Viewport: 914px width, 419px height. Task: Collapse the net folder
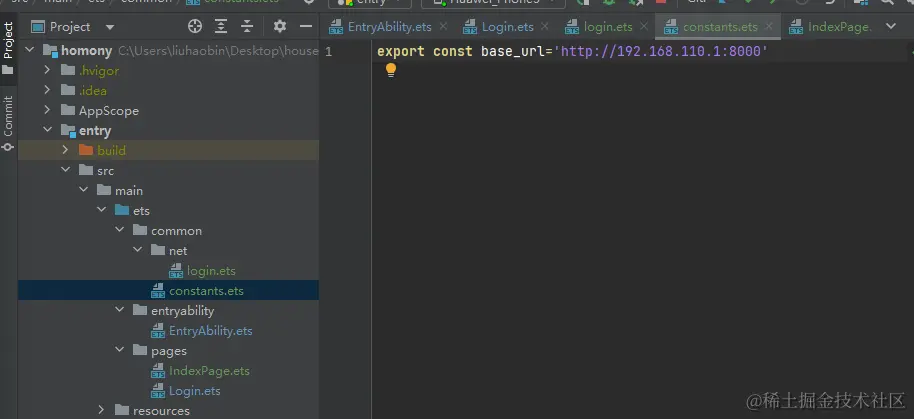pyautogui.click(x=138, y=249)
